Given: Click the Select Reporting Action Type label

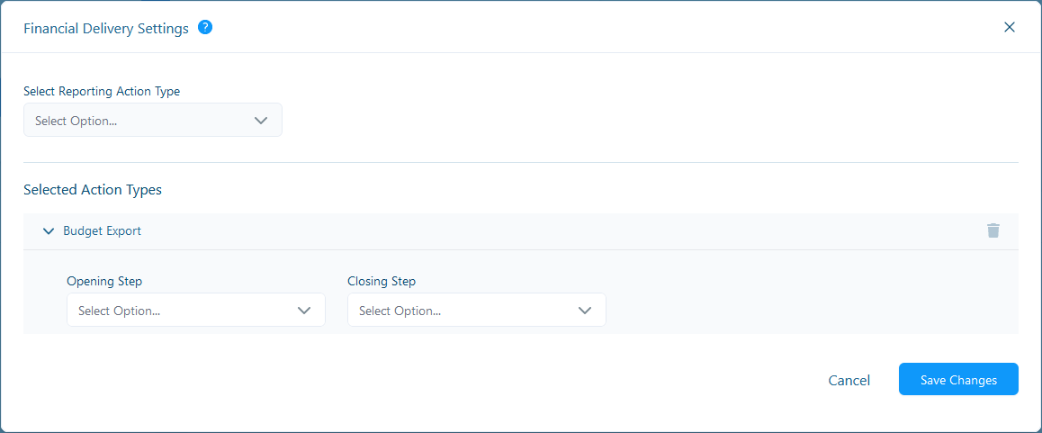Looking at the screenshot, I should pyautogui.click(x=102, y=92).
